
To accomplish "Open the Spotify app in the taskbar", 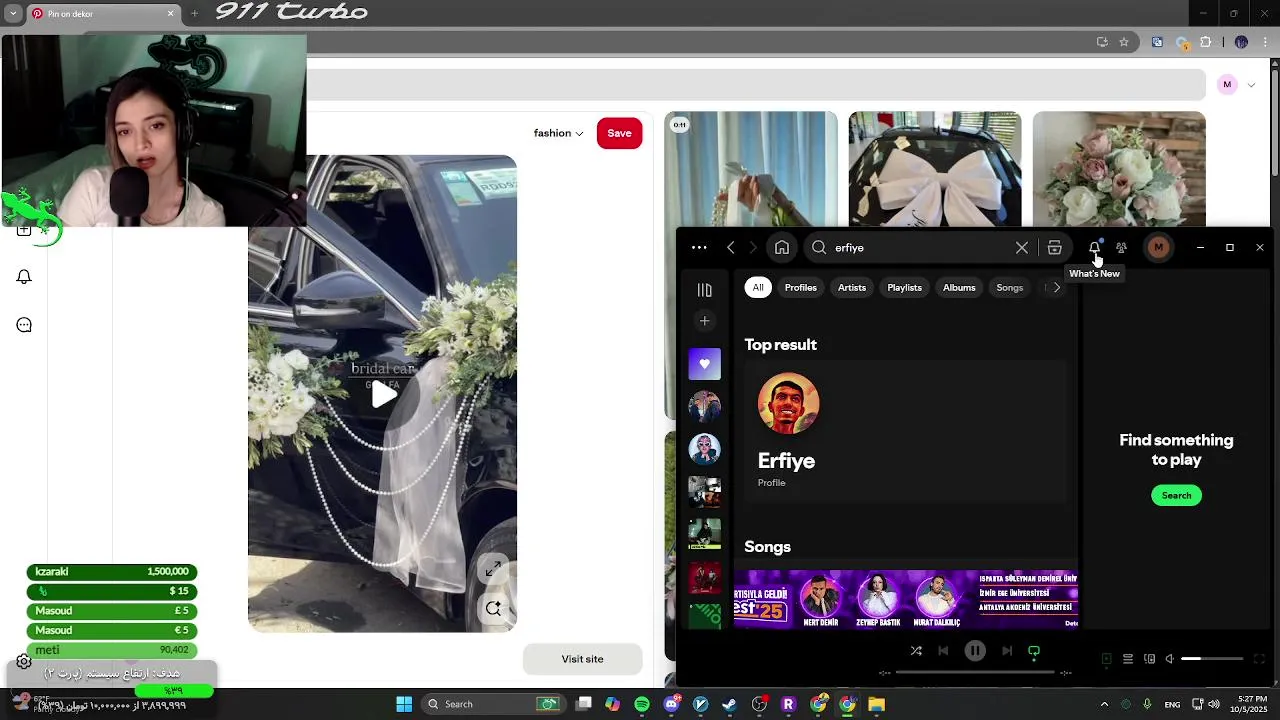I will click(x=642, y=705).
